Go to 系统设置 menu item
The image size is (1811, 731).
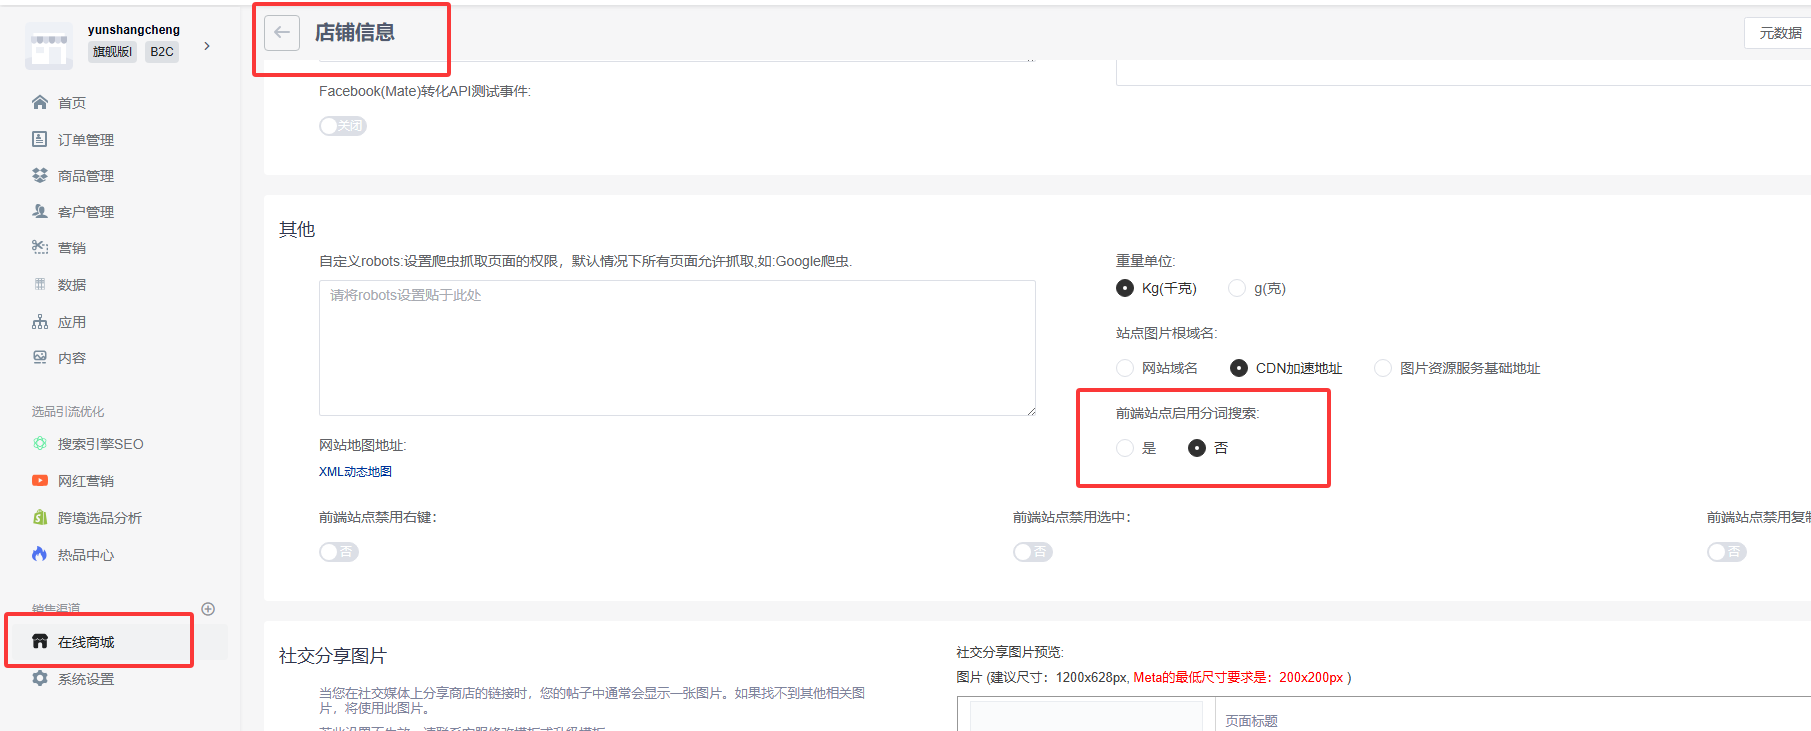tap(86, 679)
